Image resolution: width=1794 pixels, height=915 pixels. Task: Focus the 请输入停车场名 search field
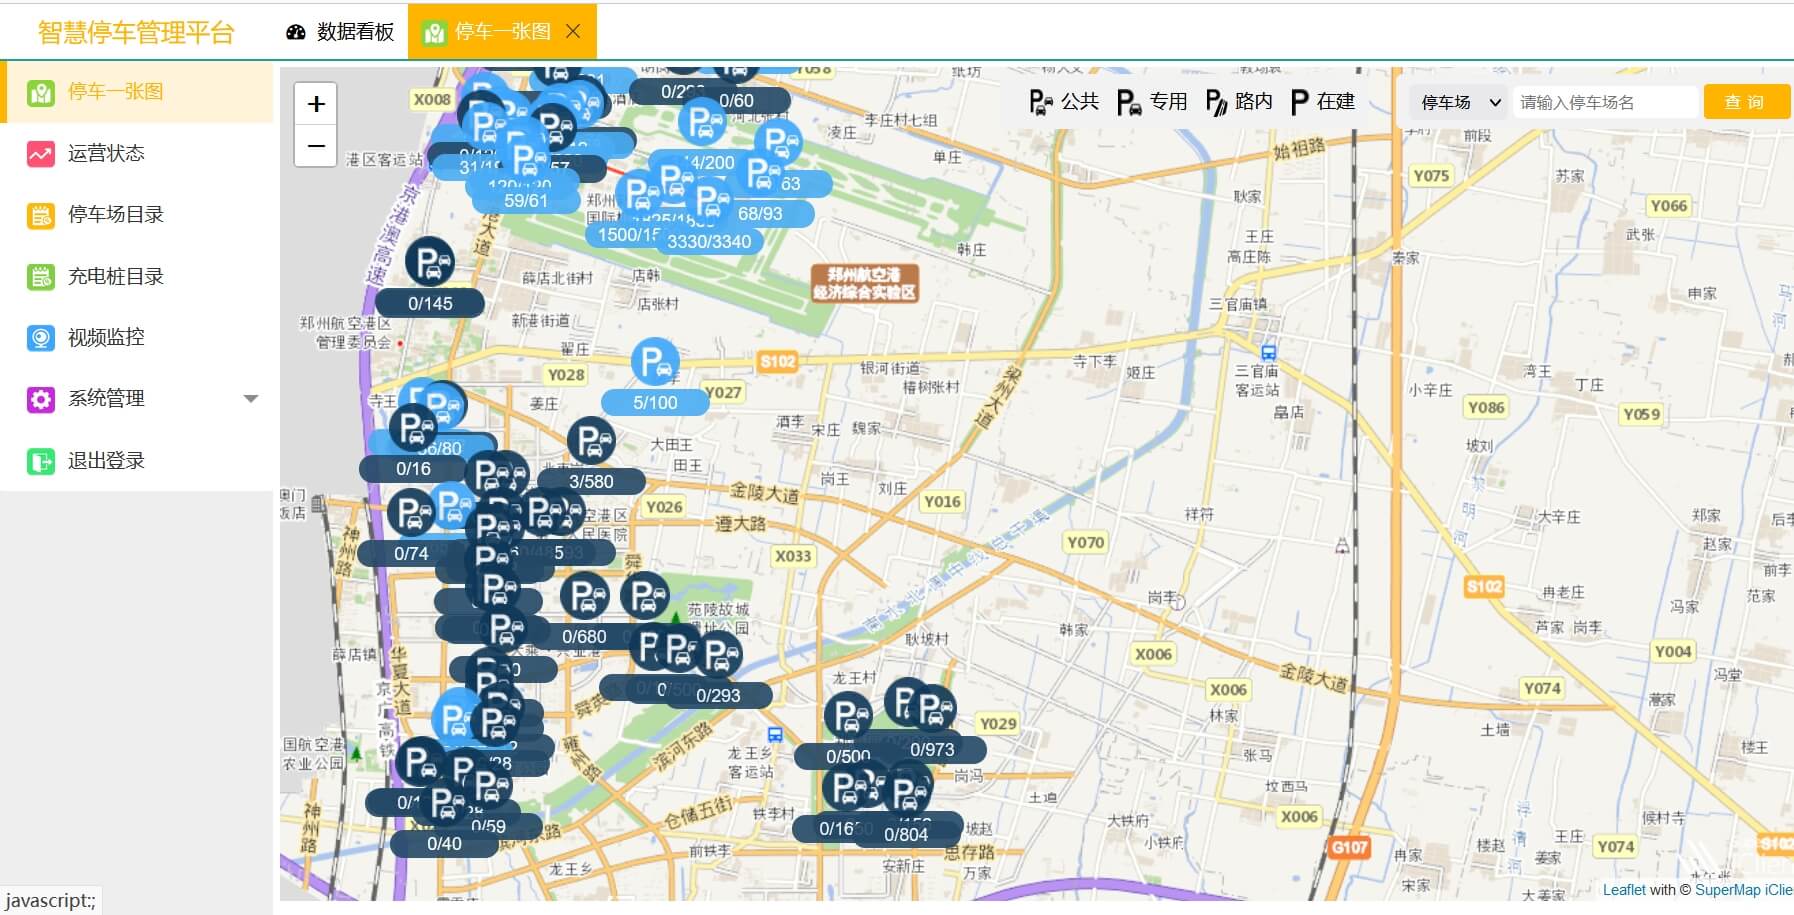coord(1606,102)
